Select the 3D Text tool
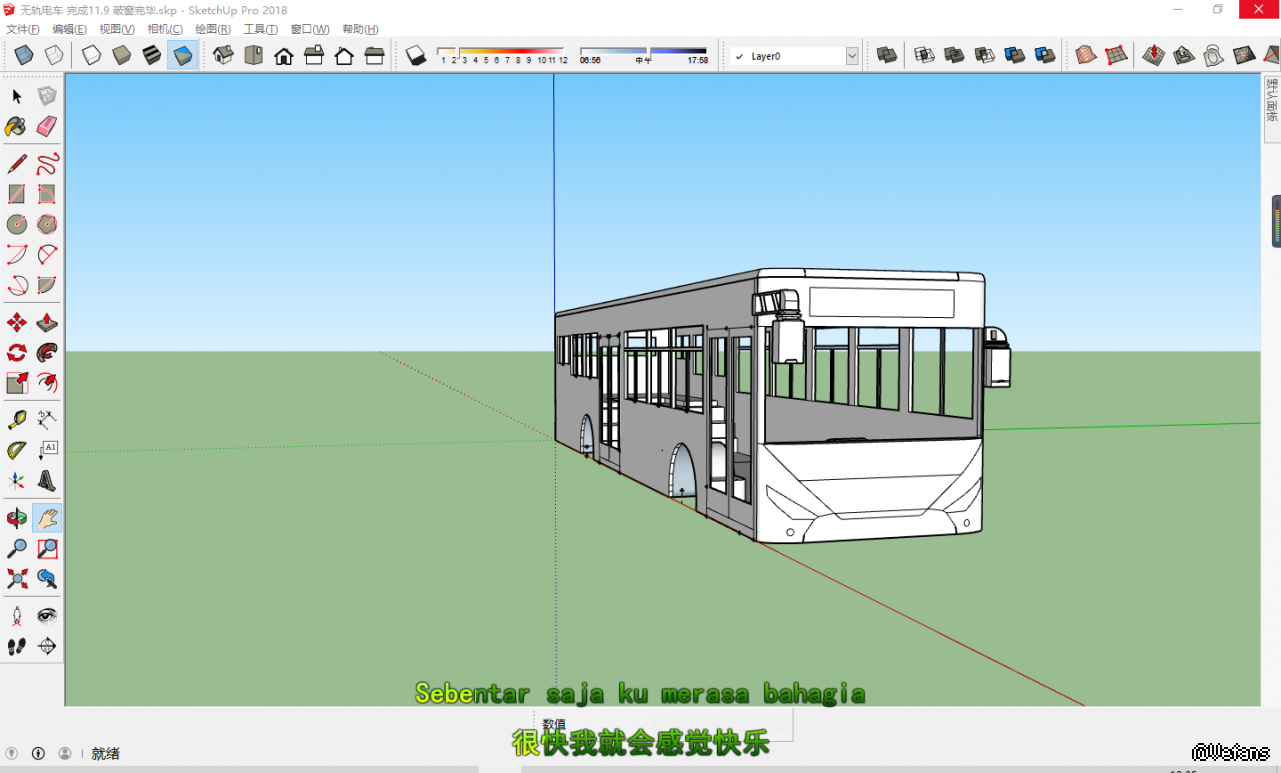 pos(47,481)
